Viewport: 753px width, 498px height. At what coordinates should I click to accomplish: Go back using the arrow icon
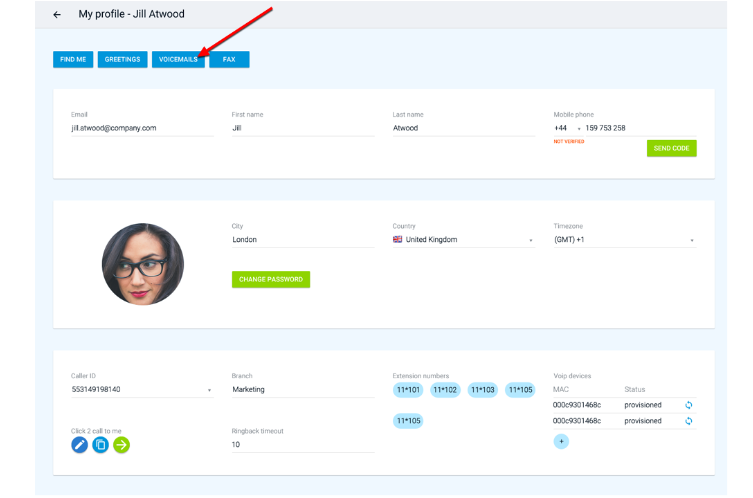click(57, 15)
